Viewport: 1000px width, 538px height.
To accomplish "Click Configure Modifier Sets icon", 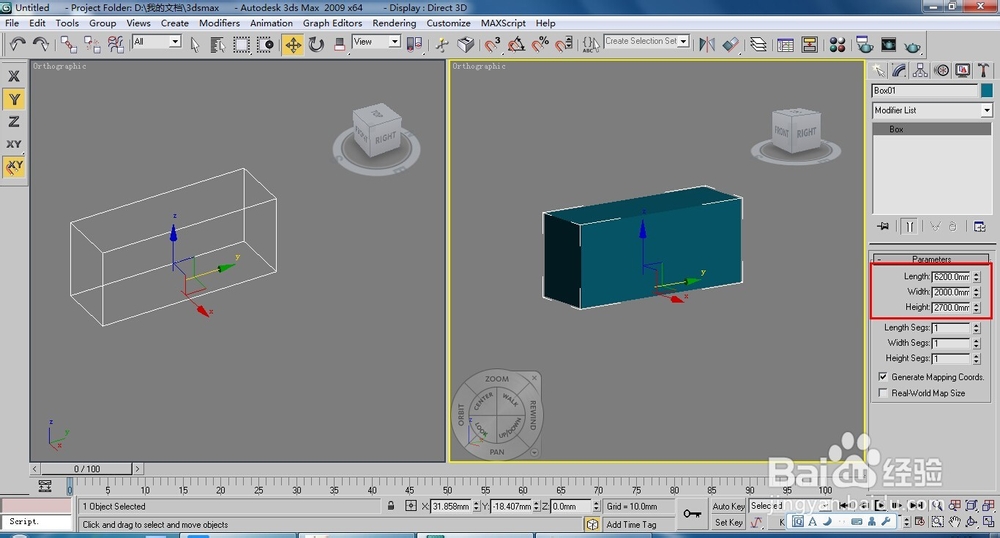I will point(980,226).
